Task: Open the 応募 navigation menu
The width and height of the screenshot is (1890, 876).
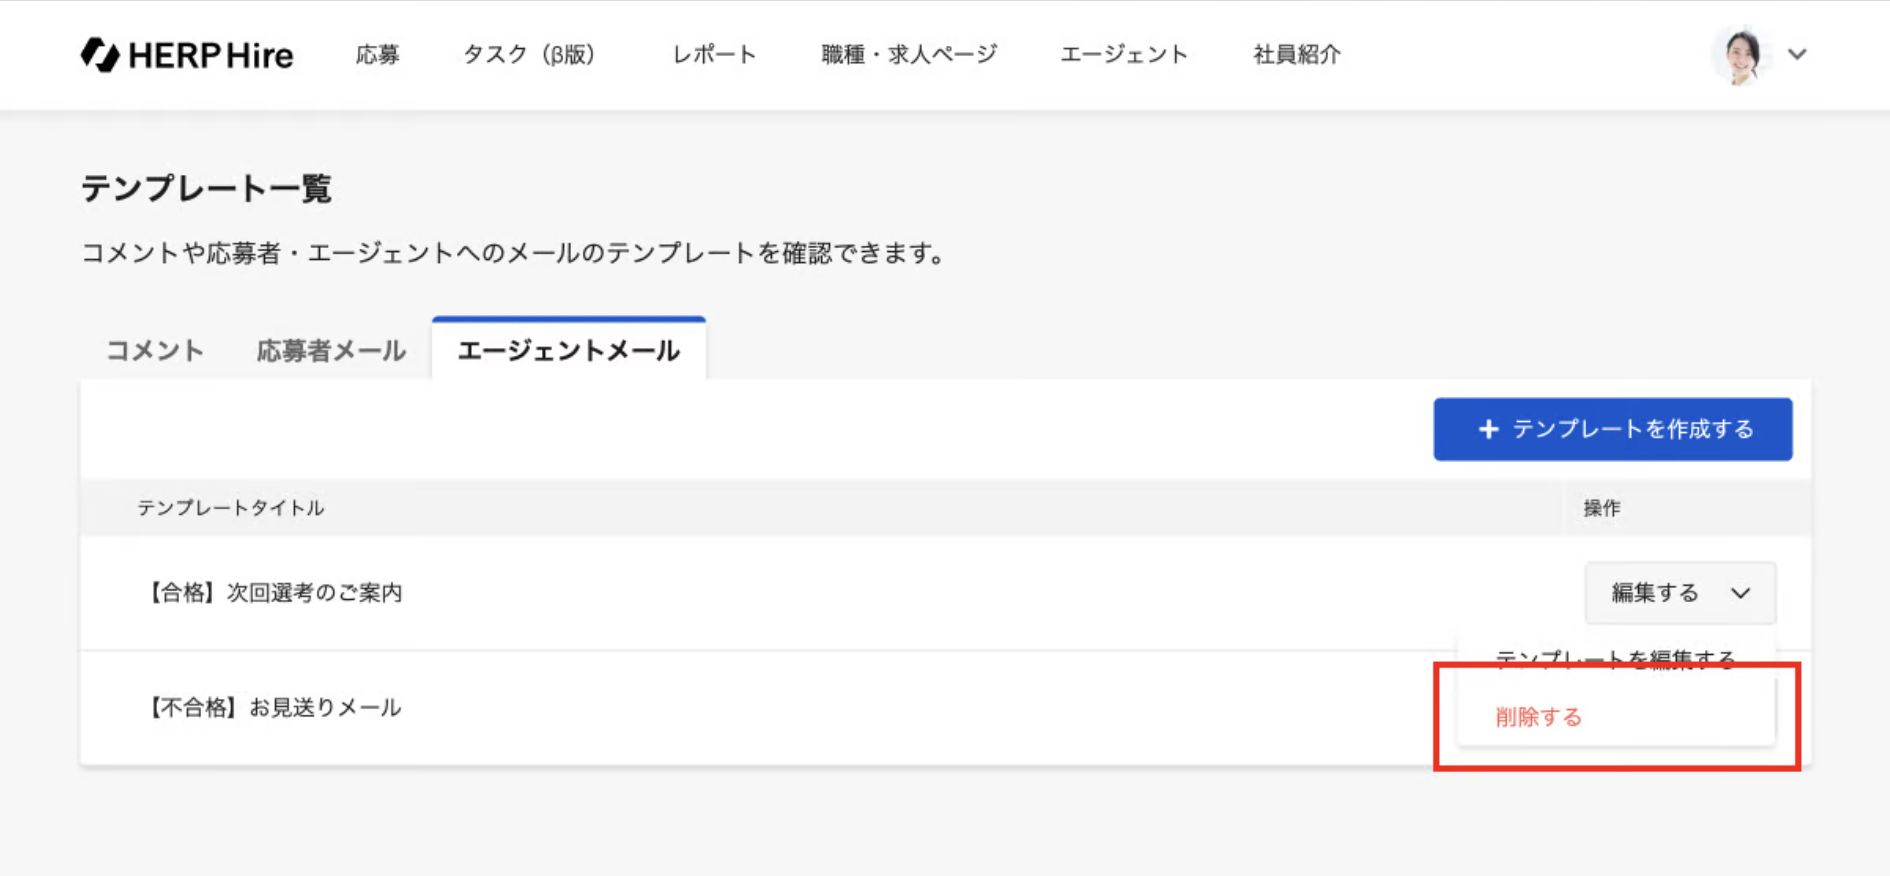Action: 377,55
